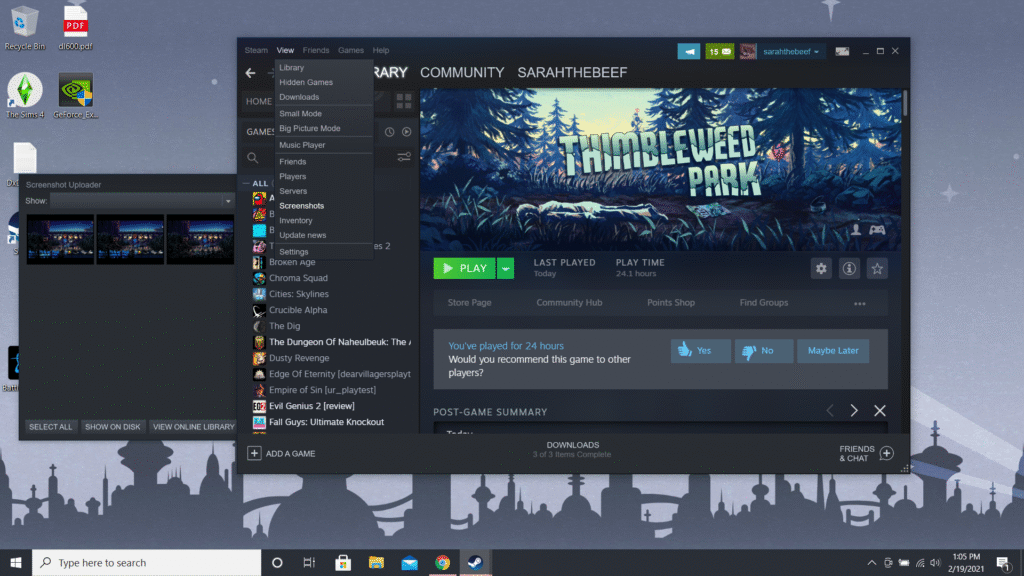This screenshot has width=1024, height=576.
Task: Add game to favorites with star icon
Action: point(877,268)
